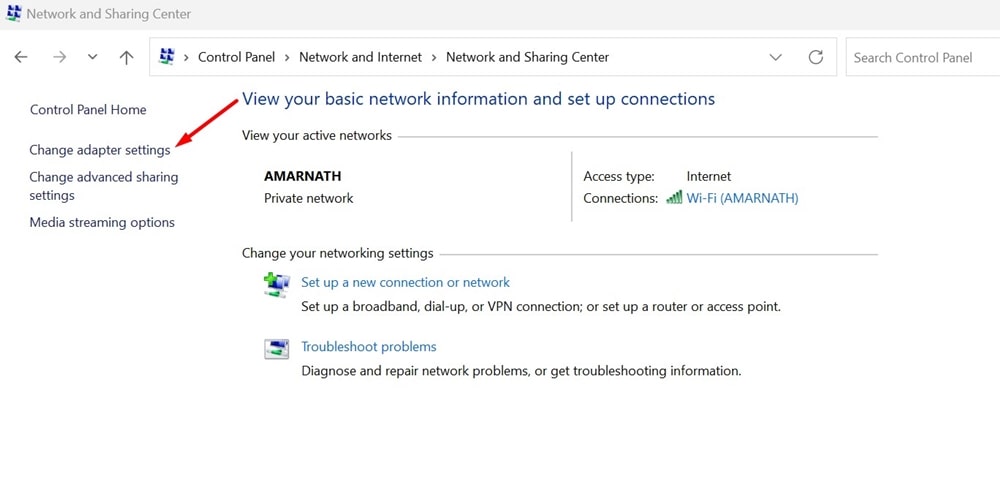Expand chevron after Control Panel breadcrumb
The width and height of the screenshot is (1000, 479).
click(x=287, y=58)
